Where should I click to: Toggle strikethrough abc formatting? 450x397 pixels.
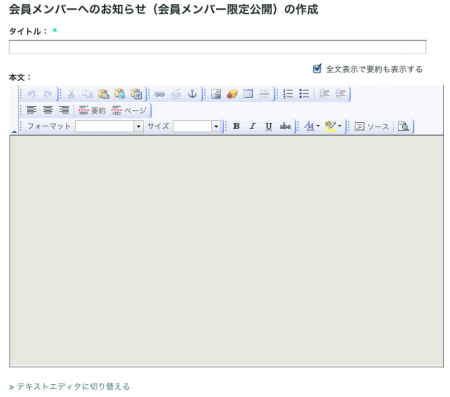[285, 126]
